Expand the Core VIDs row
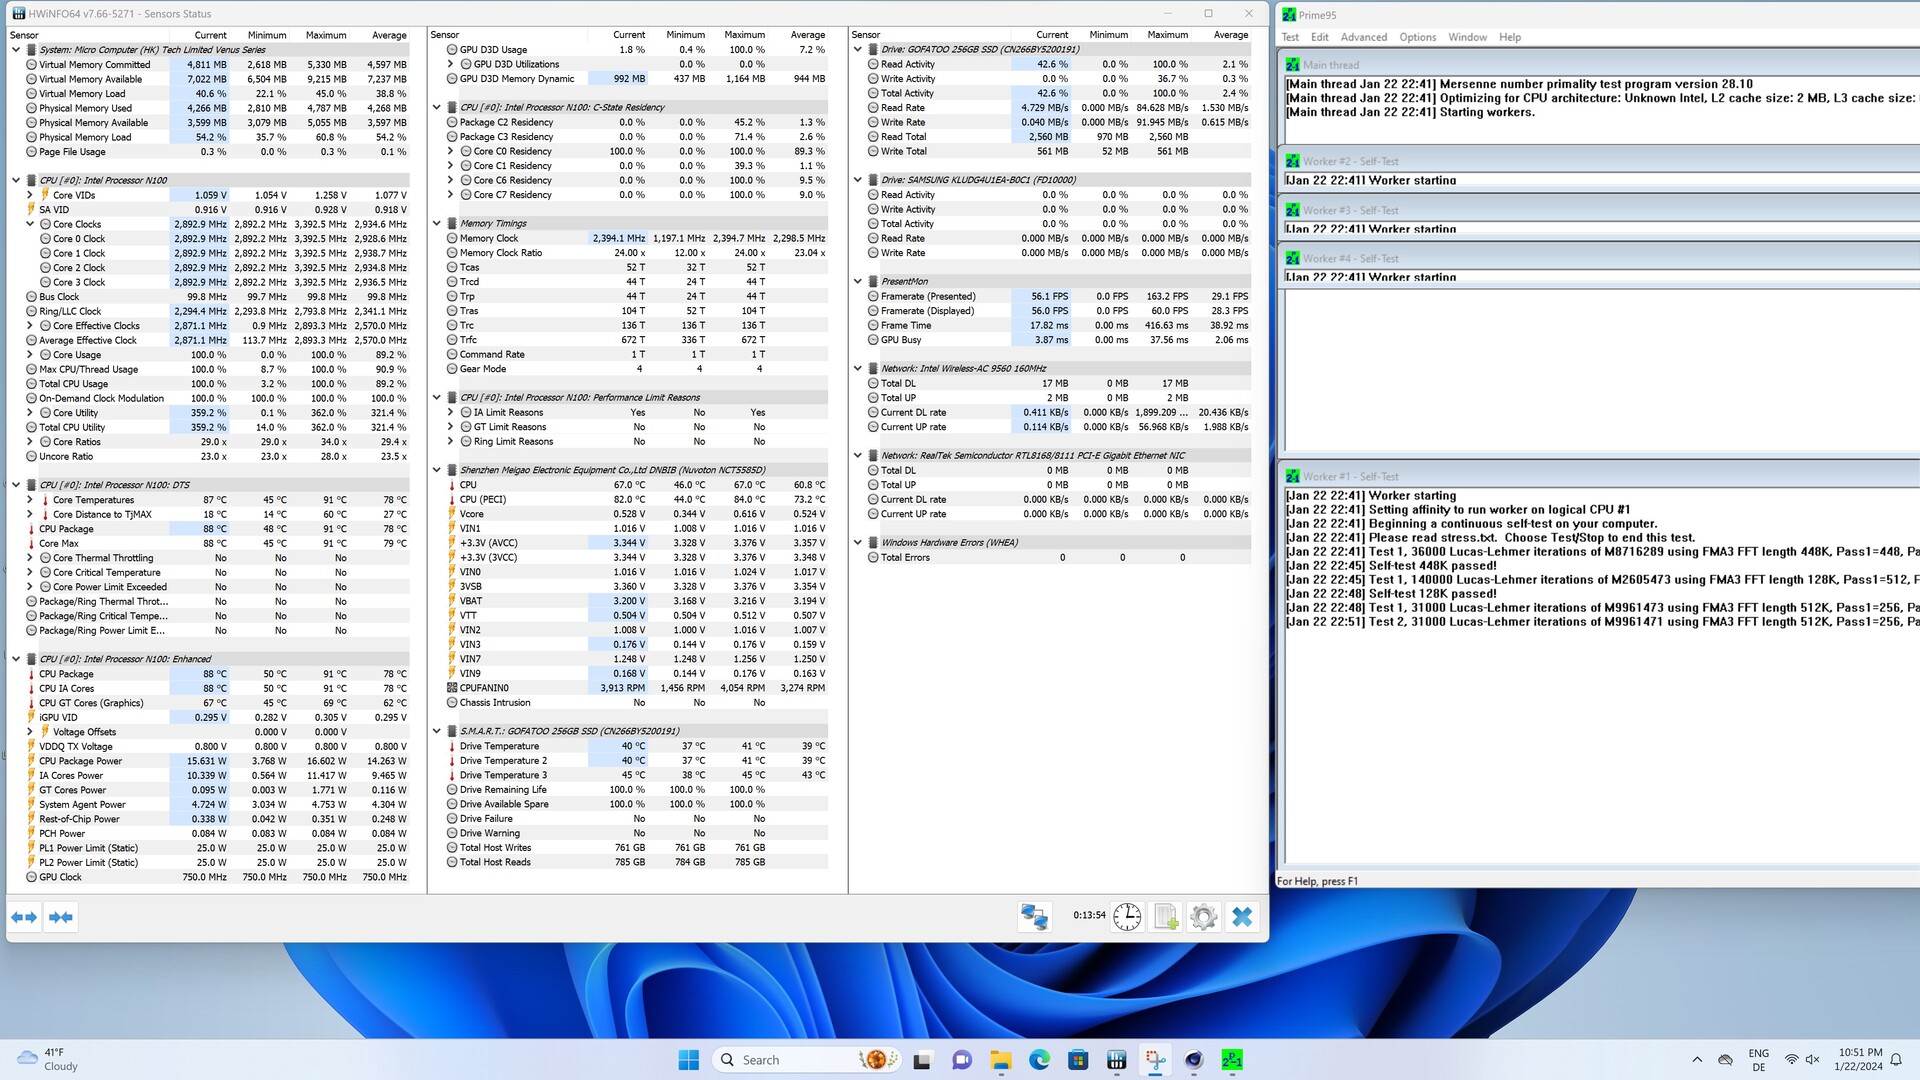 click(30, 195)
